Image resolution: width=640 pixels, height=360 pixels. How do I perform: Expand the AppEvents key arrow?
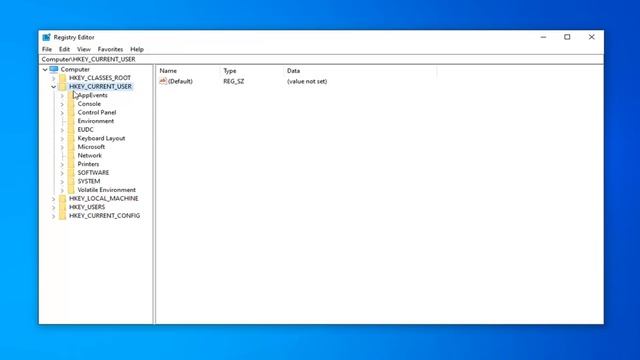click(x=62, y=96)
